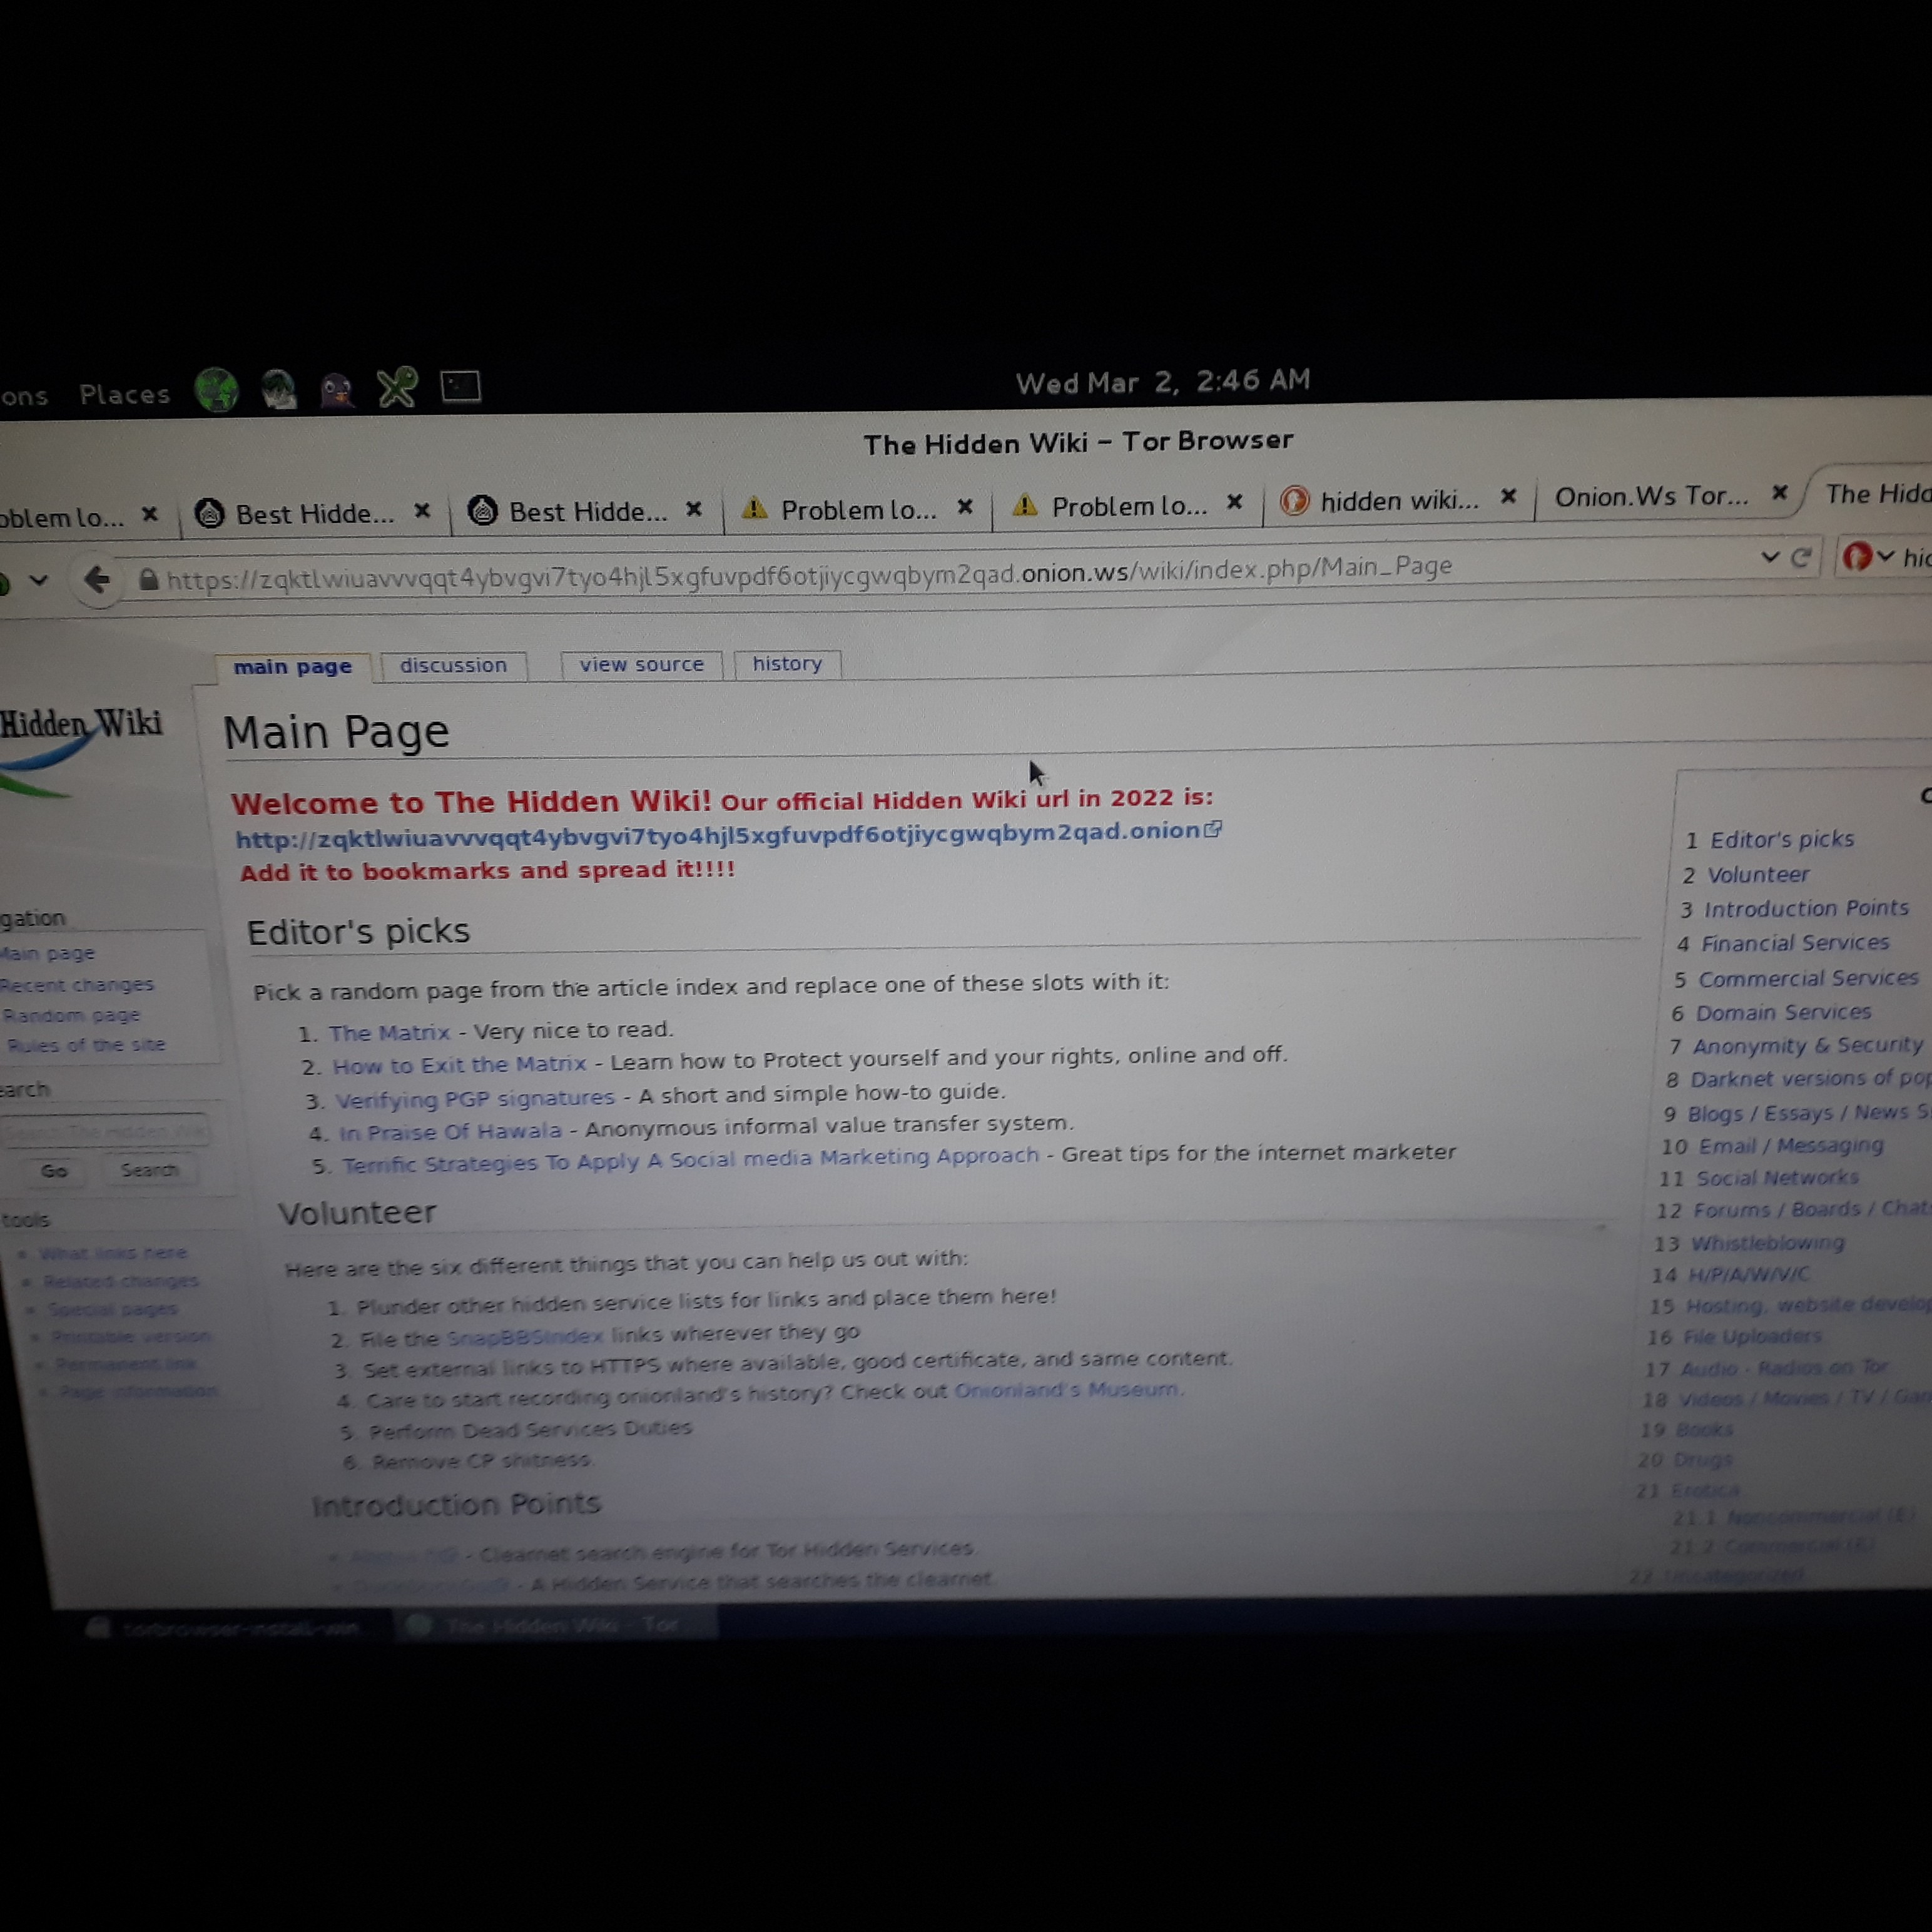Jump to "10 Email / Messaging" in contents
The height and width of the screenshot is (1932, 1932).
click(1773, 1145)
